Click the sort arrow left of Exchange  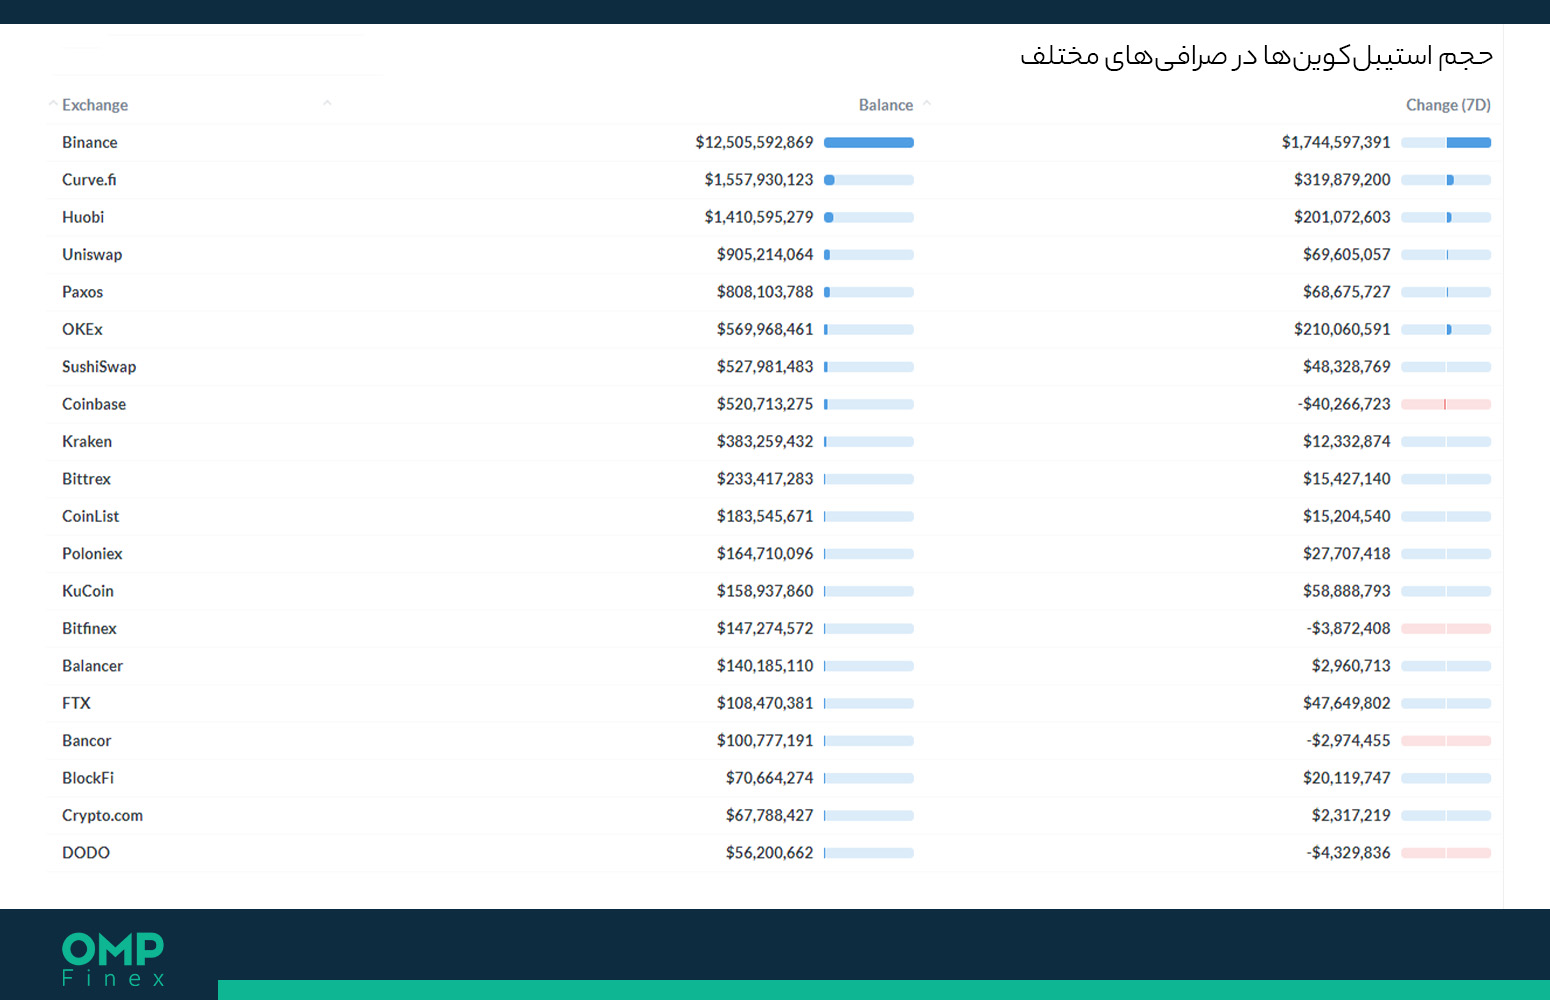click(53, 103)
